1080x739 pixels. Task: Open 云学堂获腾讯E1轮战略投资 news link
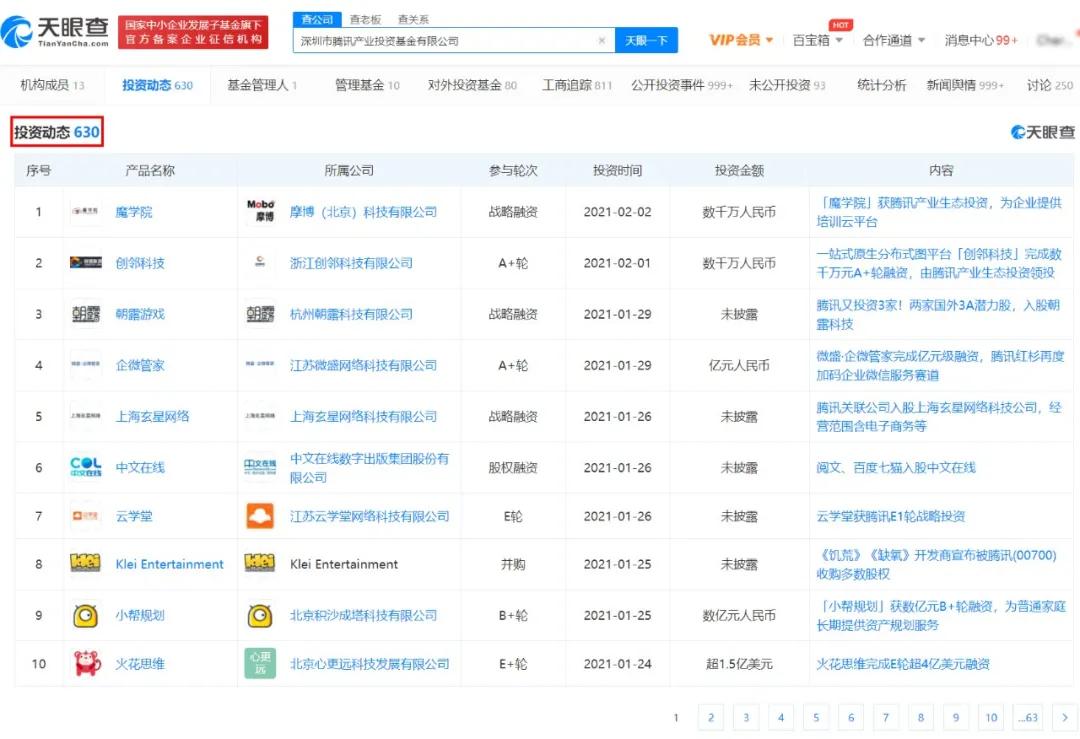pos(891,516)
